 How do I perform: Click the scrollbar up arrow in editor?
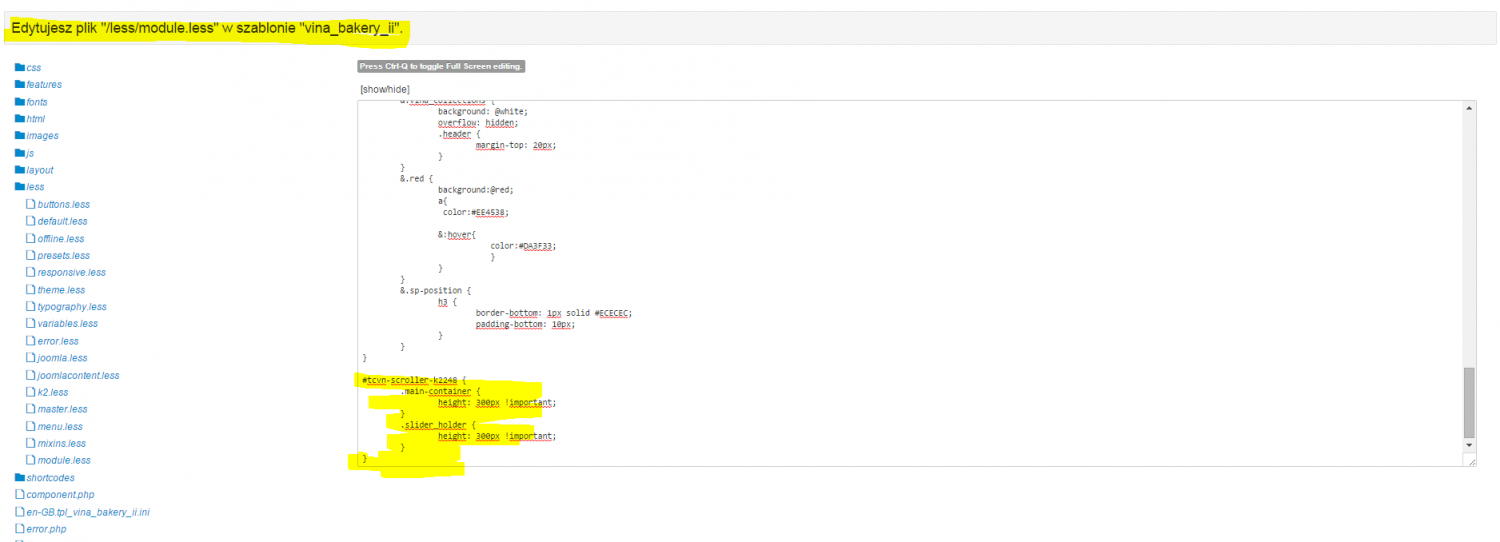click(x=1468, y=107)
